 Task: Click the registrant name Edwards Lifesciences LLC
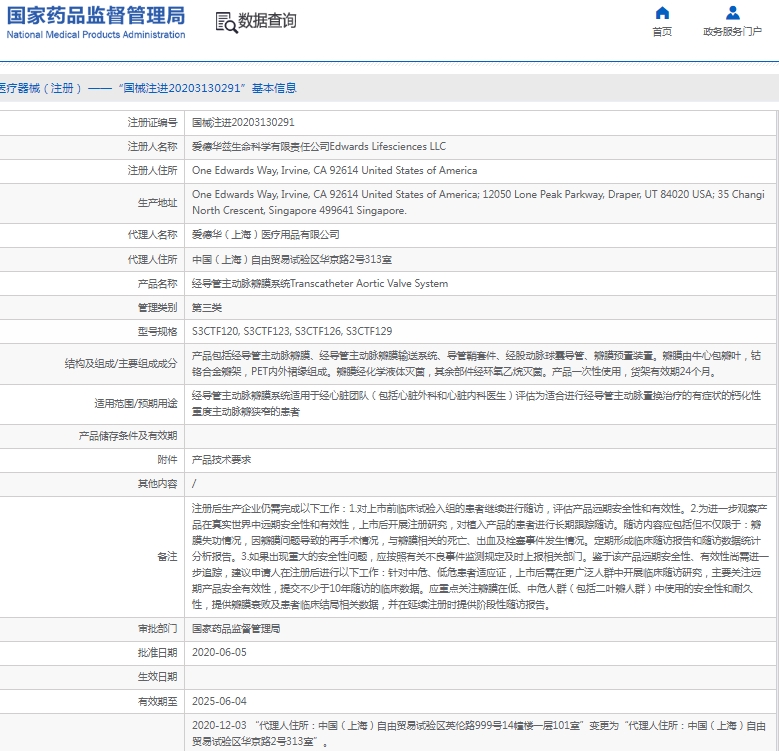coord(318,146)
